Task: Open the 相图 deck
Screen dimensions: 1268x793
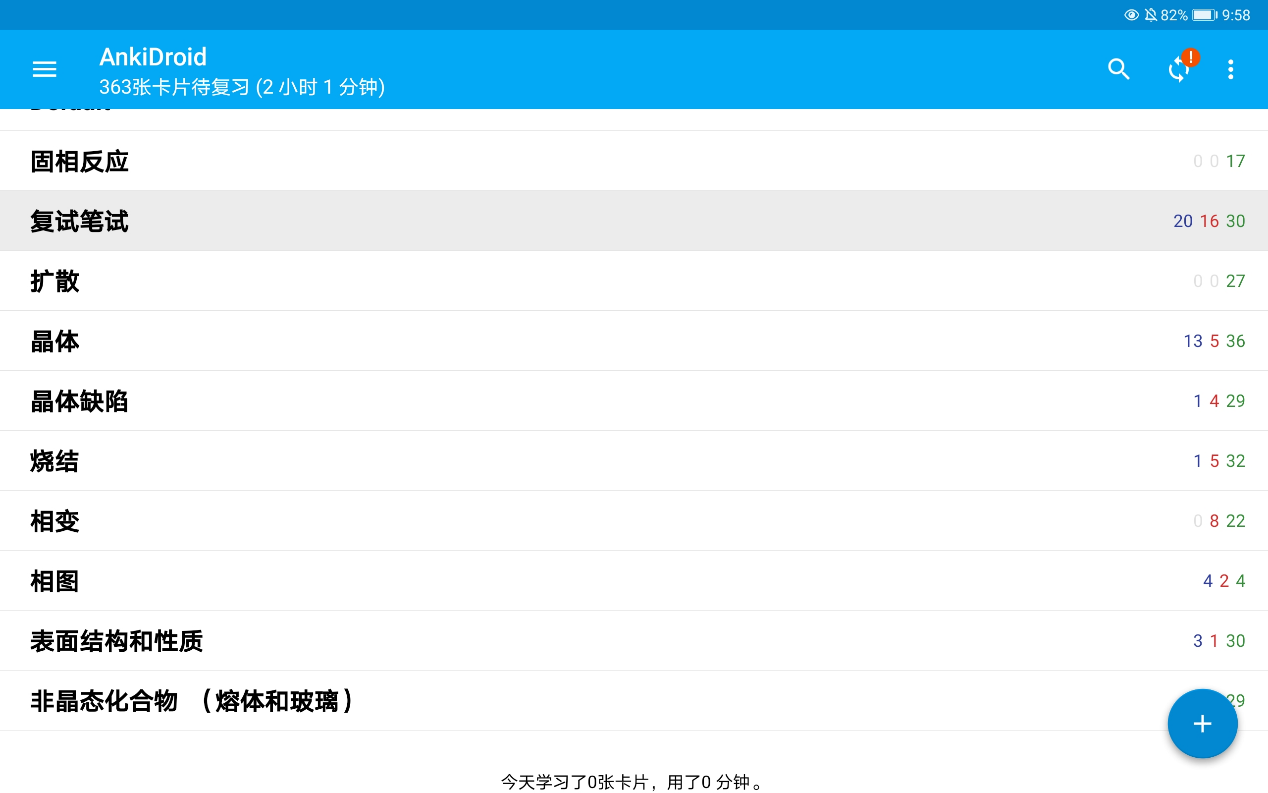Action: [x=634, y=581]
